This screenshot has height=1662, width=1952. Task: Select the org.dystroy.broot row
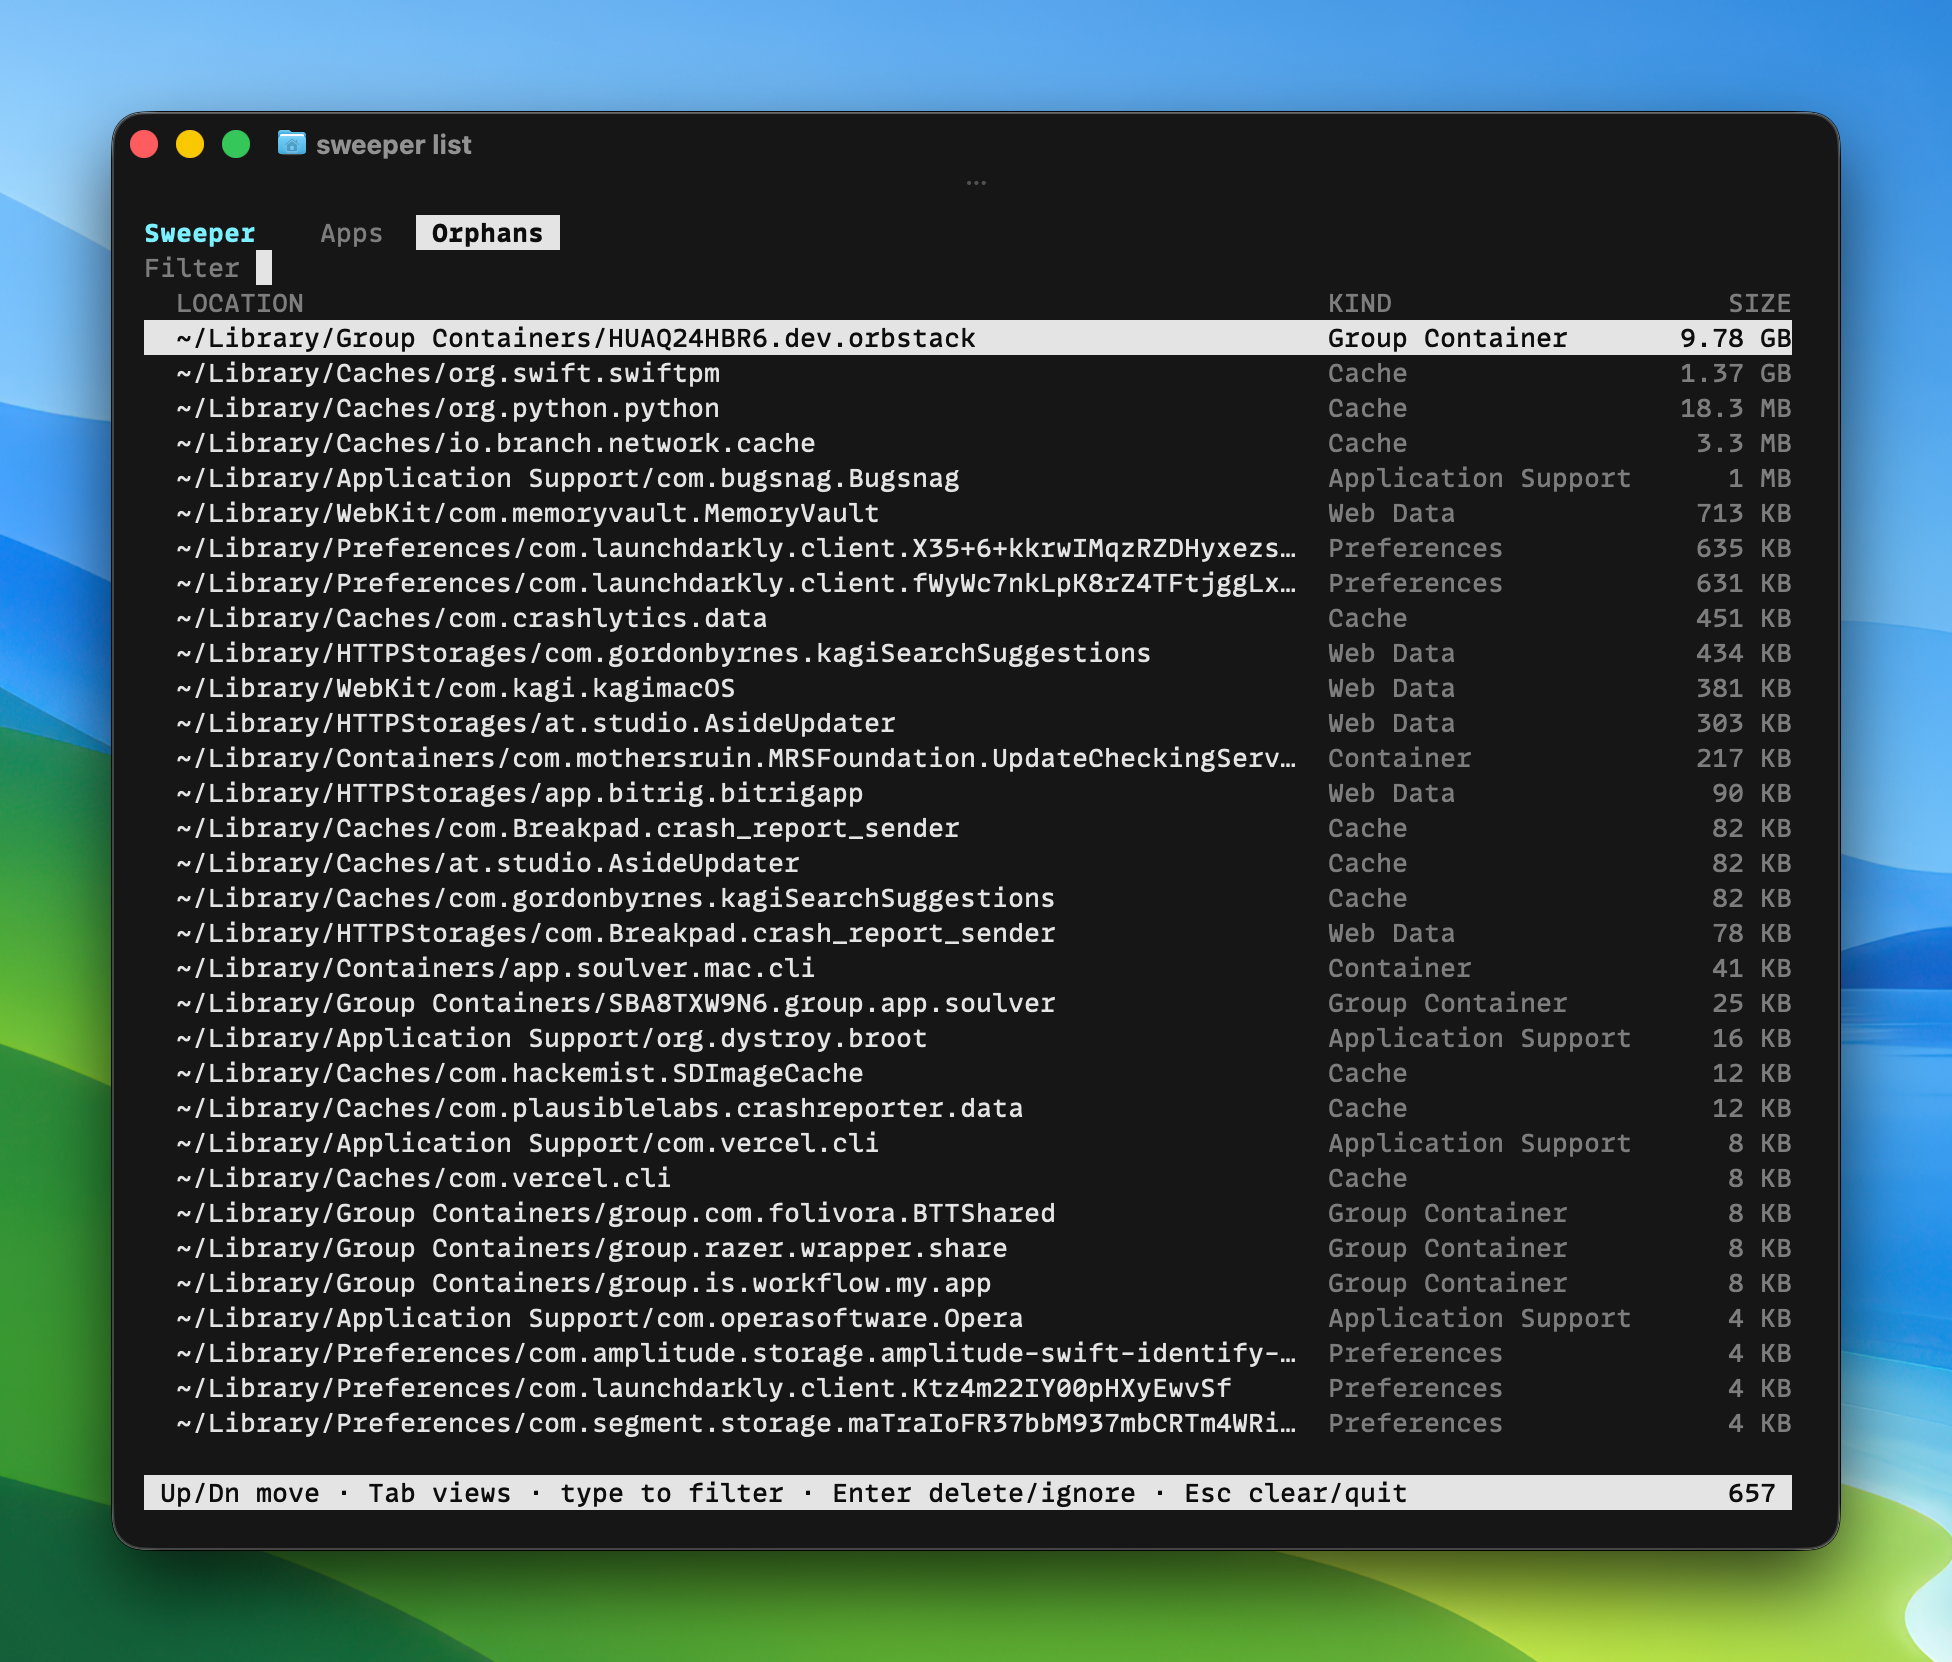968,1038
